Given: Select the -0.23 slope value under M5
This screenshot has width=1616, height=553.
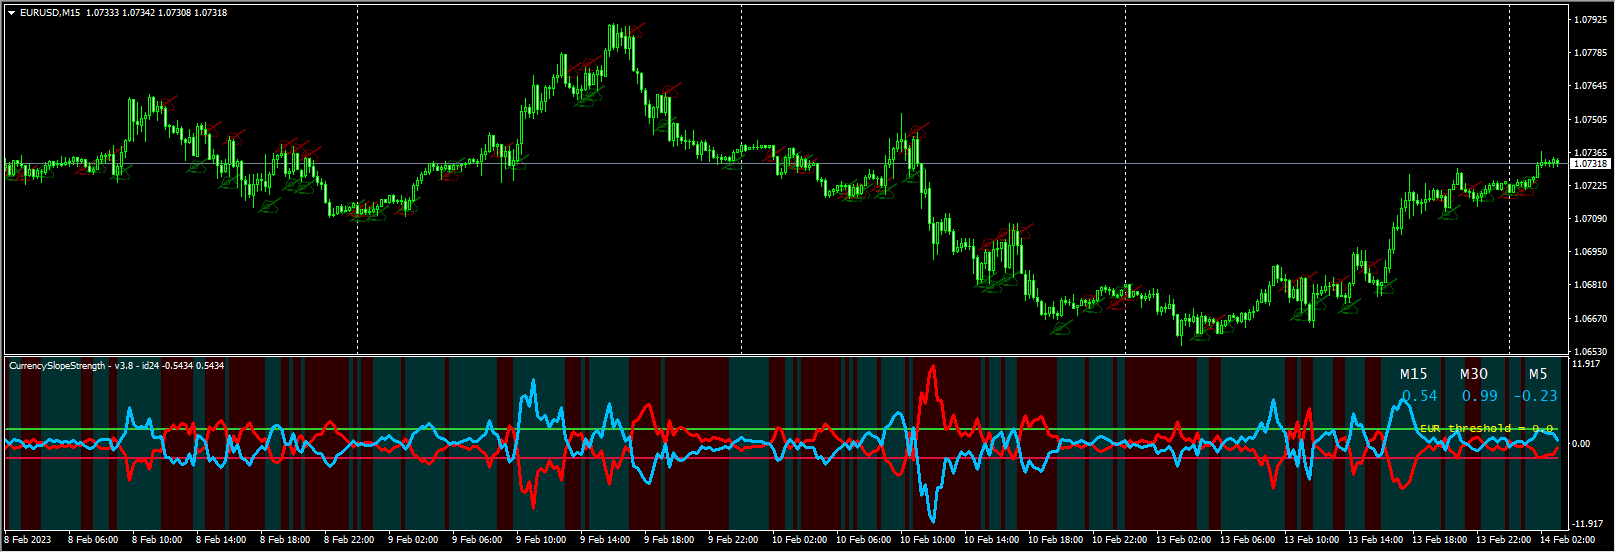Looking at the screenshot, I should 1535,396.
